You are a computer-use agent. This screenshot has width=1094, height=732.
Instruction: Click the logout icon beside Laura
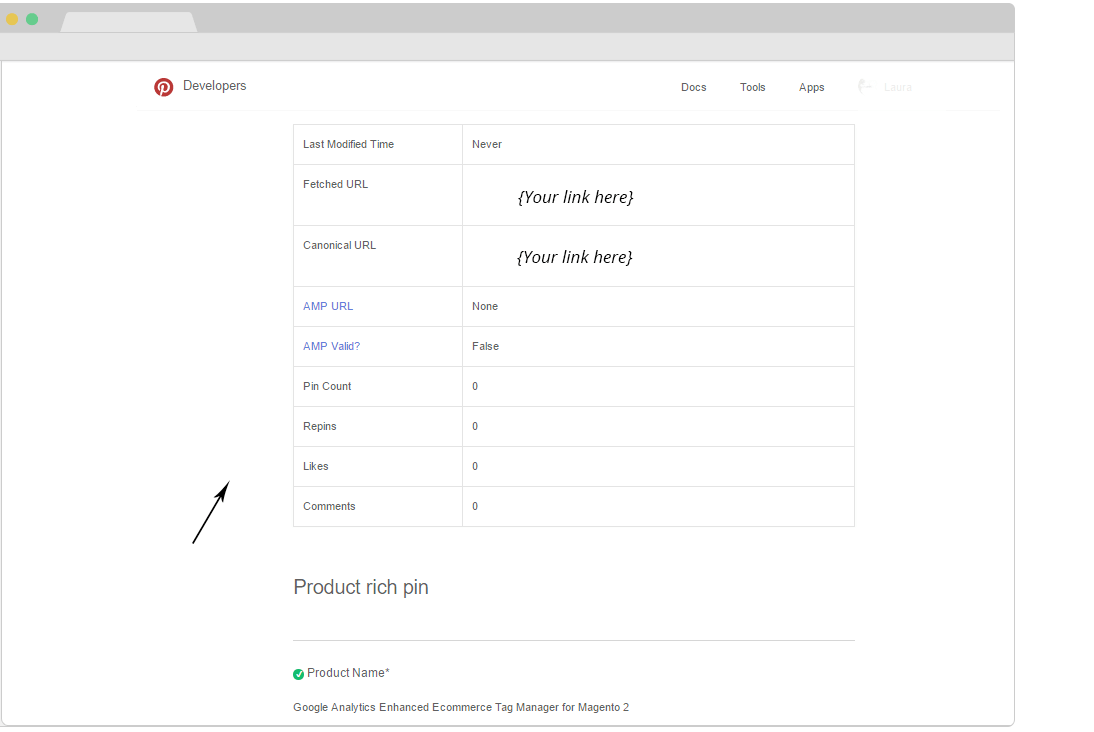click(865, 87)
